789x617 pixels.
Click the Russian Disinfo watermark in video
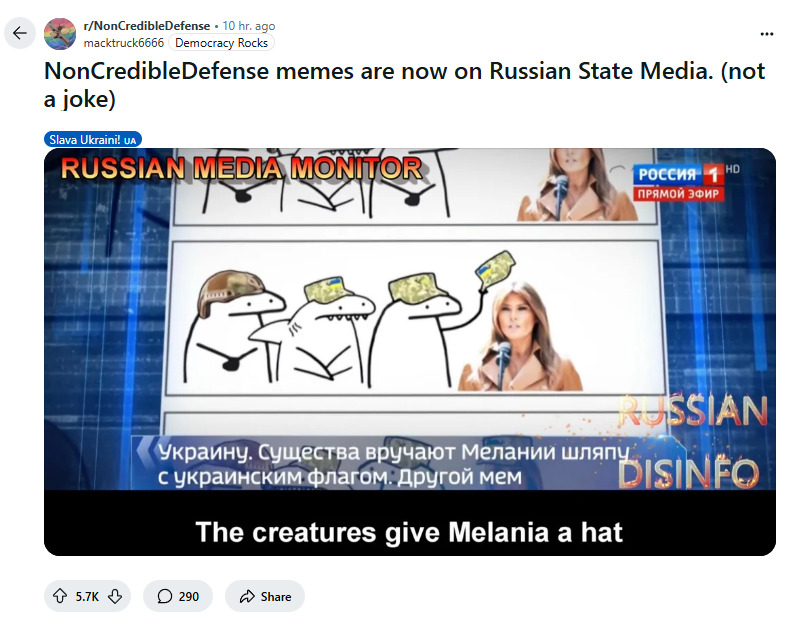point(692,442)
